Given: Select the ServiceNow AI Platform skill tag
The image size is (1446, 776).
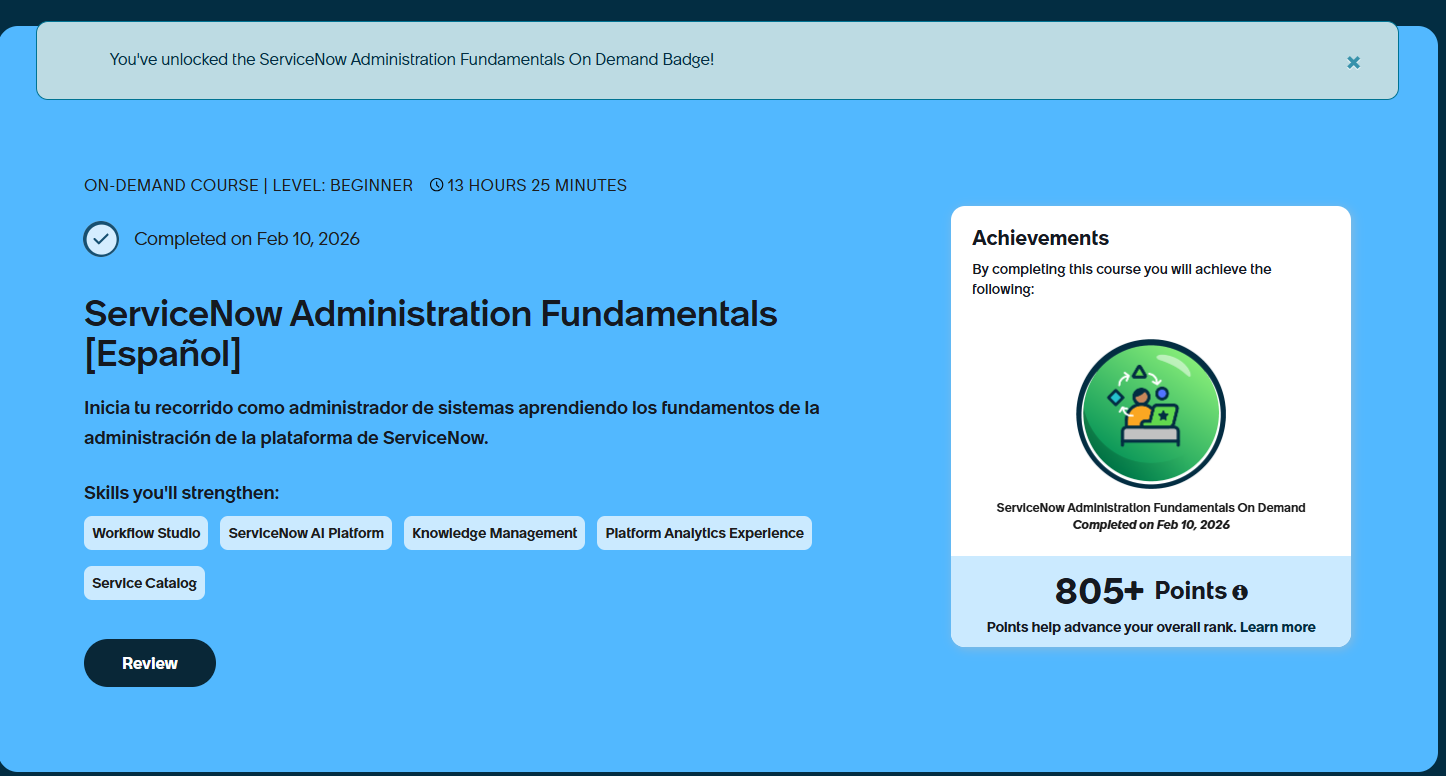Looking at the screenshot, I should 306,533.
